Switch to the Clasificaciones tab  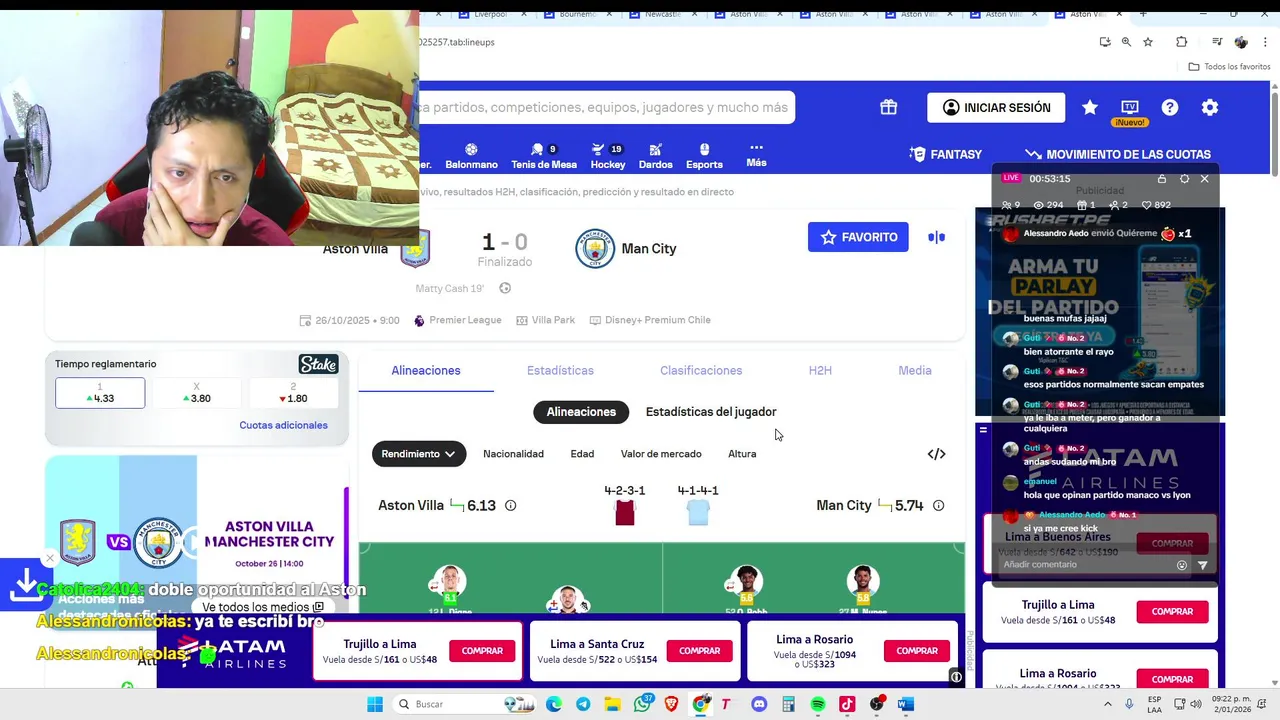[x=701, y=370]
